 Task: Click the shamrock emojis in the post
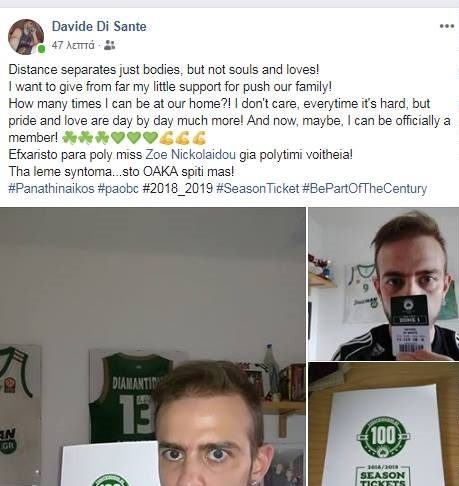[x=86, y=138]
